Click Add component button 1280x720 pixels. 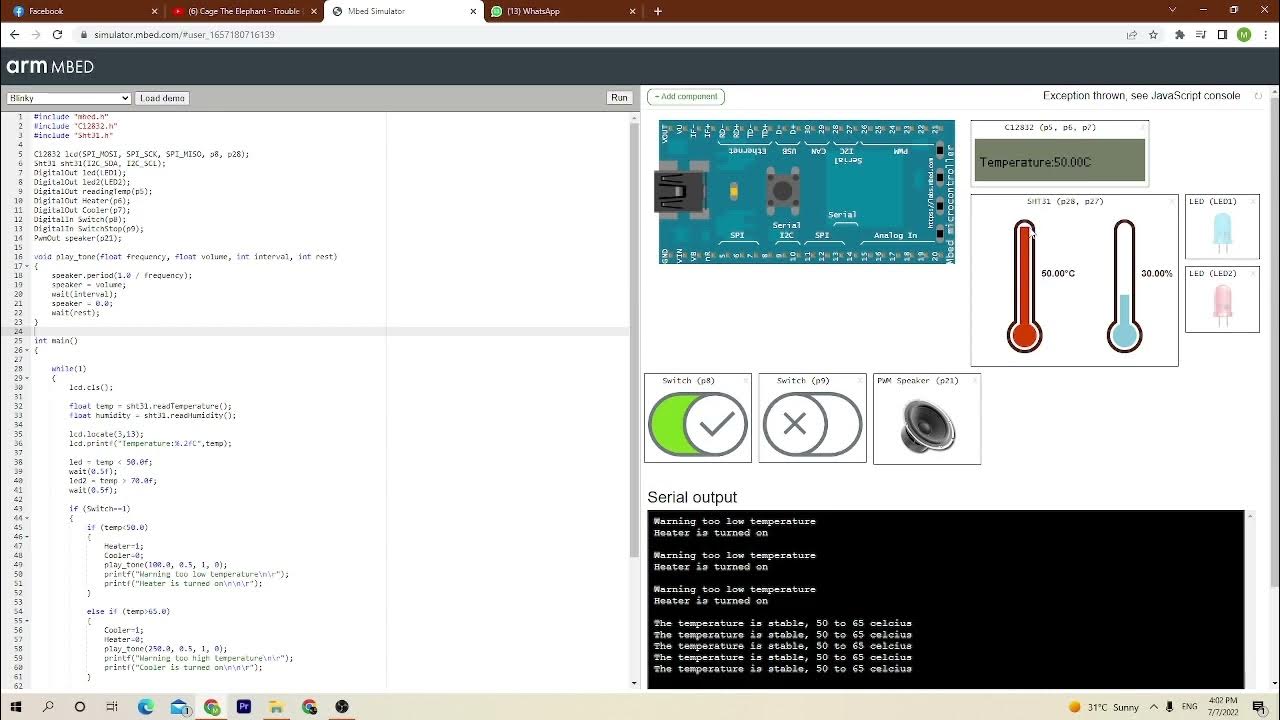[x=686, y=97]
